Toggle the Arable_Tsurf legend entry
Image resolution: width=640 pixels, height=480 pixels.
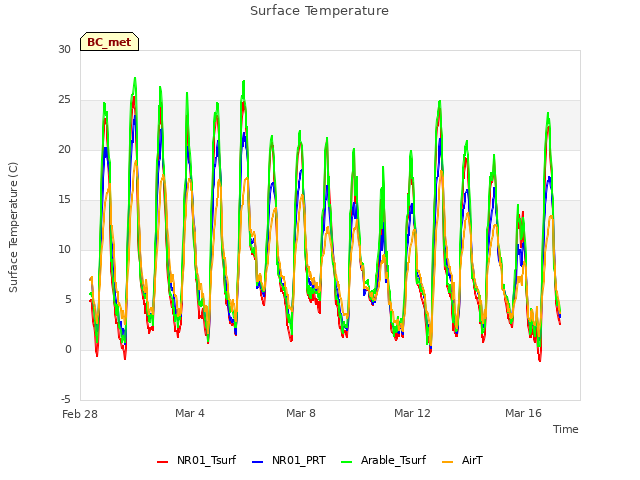[x=384, y=460]
